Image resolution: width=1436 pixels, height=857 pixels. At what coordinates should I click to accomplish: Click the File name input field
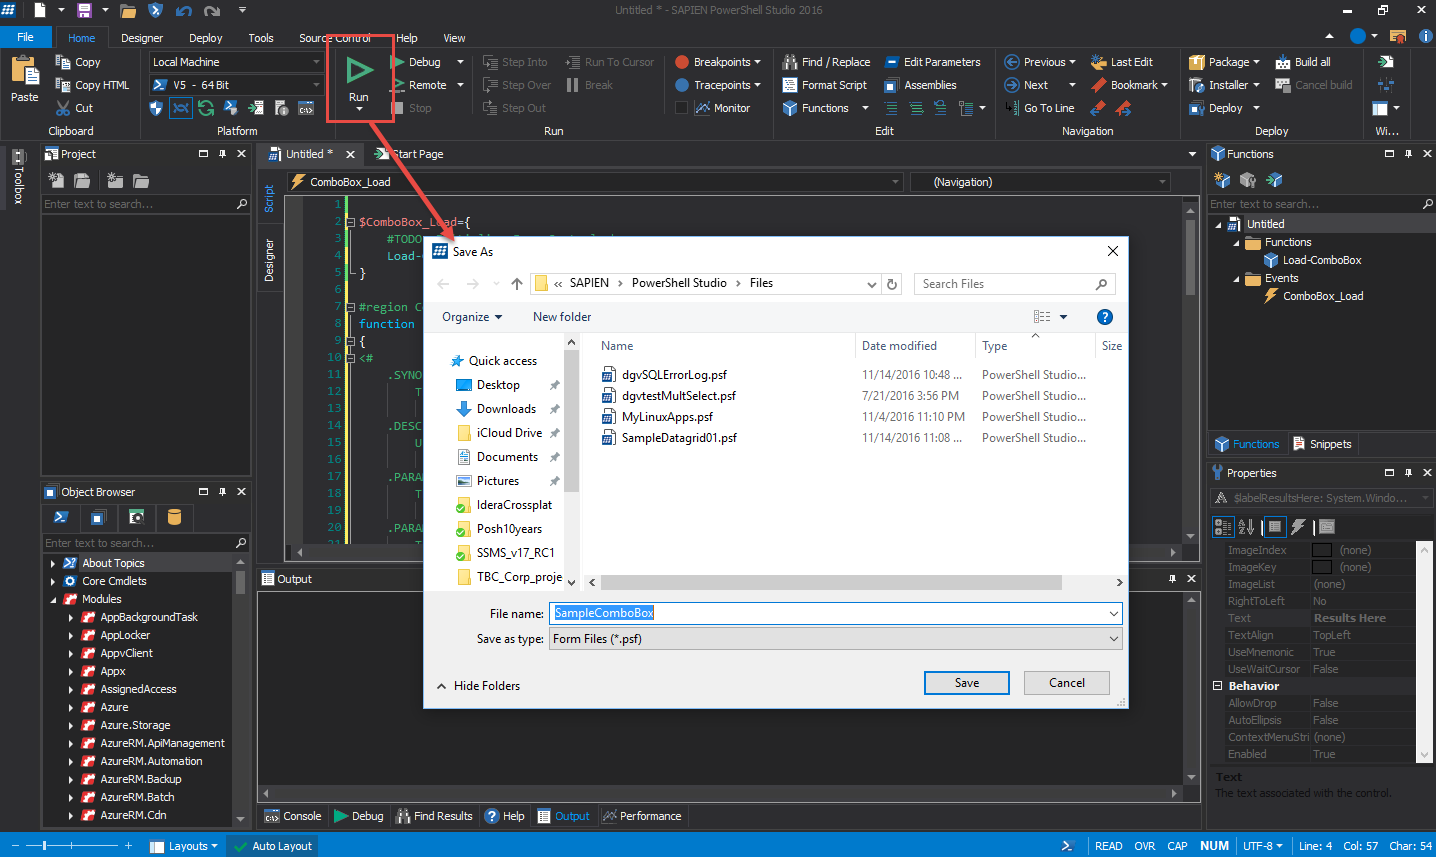[836, 613]
